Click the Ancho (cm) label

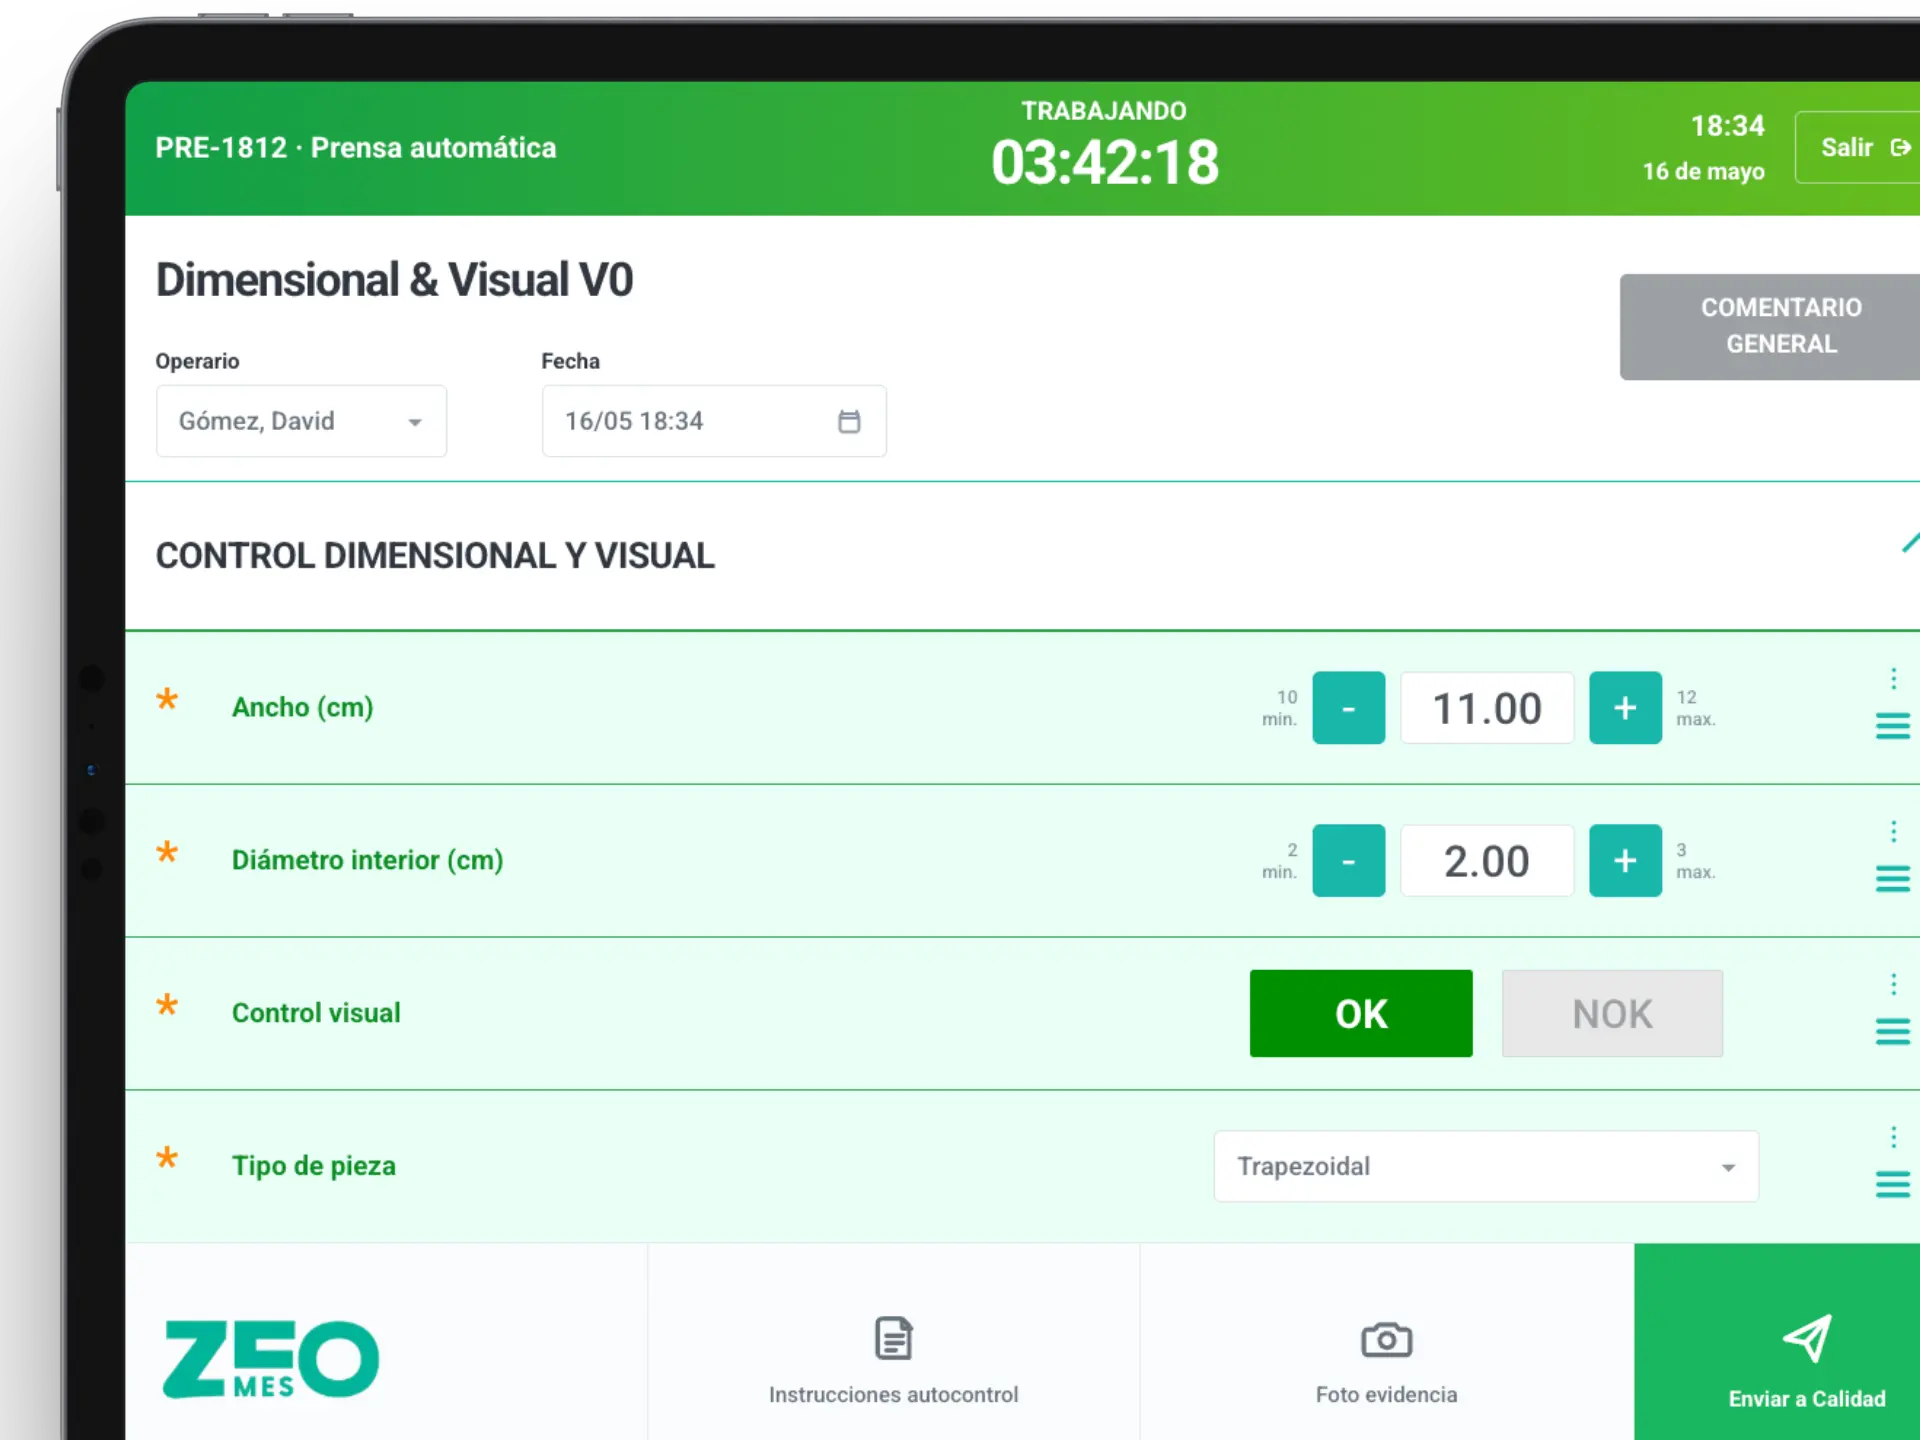302,708
